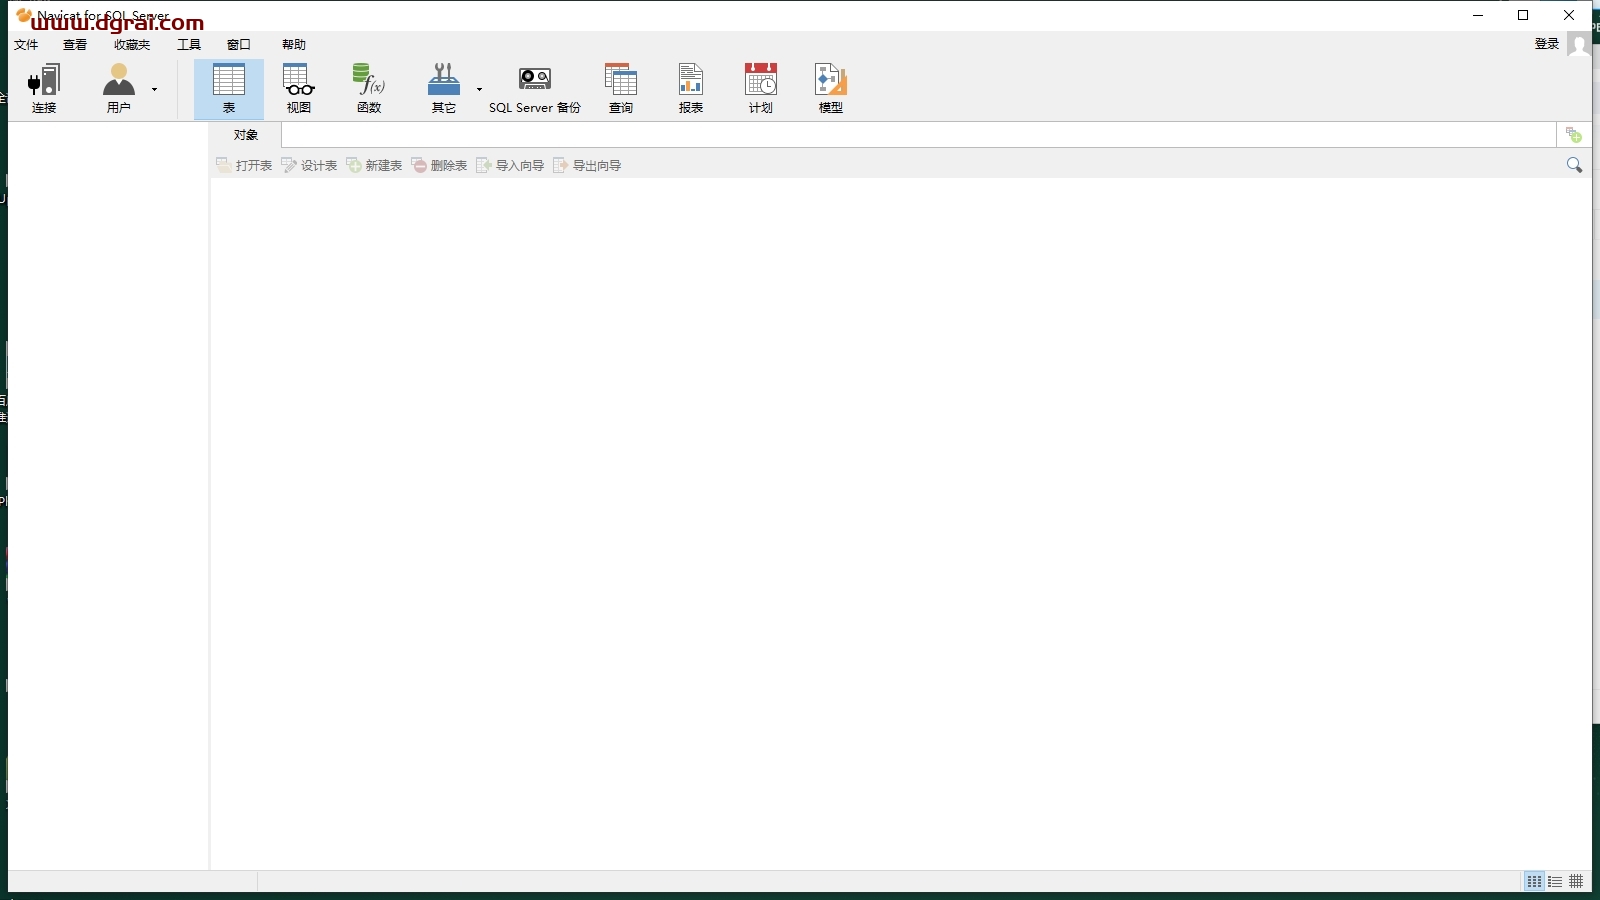Open the 工具 menu
The width and height of the screenshot is (1600, 900).
click(189, 45)
